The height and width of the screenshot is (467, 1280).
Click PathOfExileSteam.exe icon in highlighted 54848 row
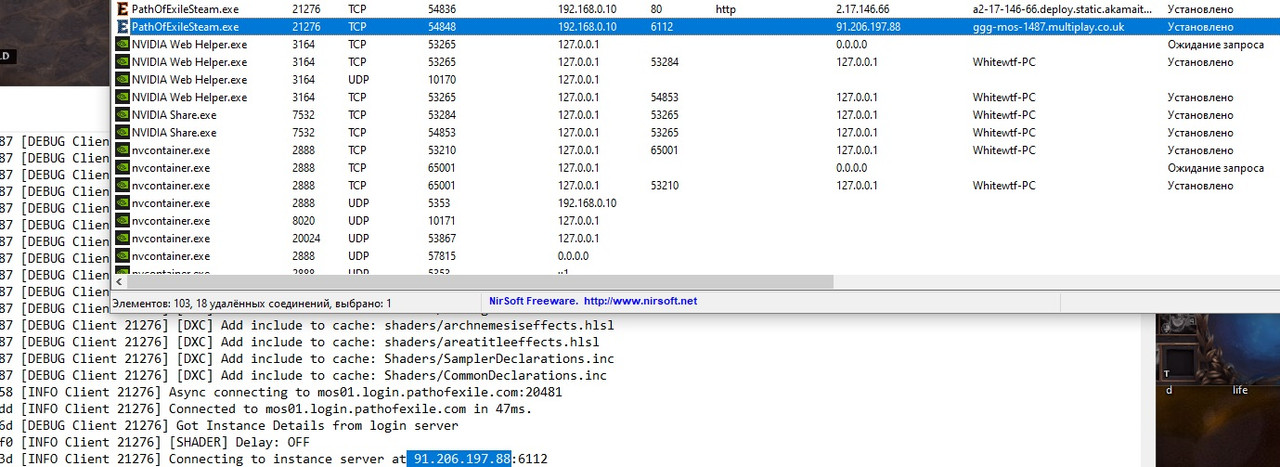[x=122, y=27]
